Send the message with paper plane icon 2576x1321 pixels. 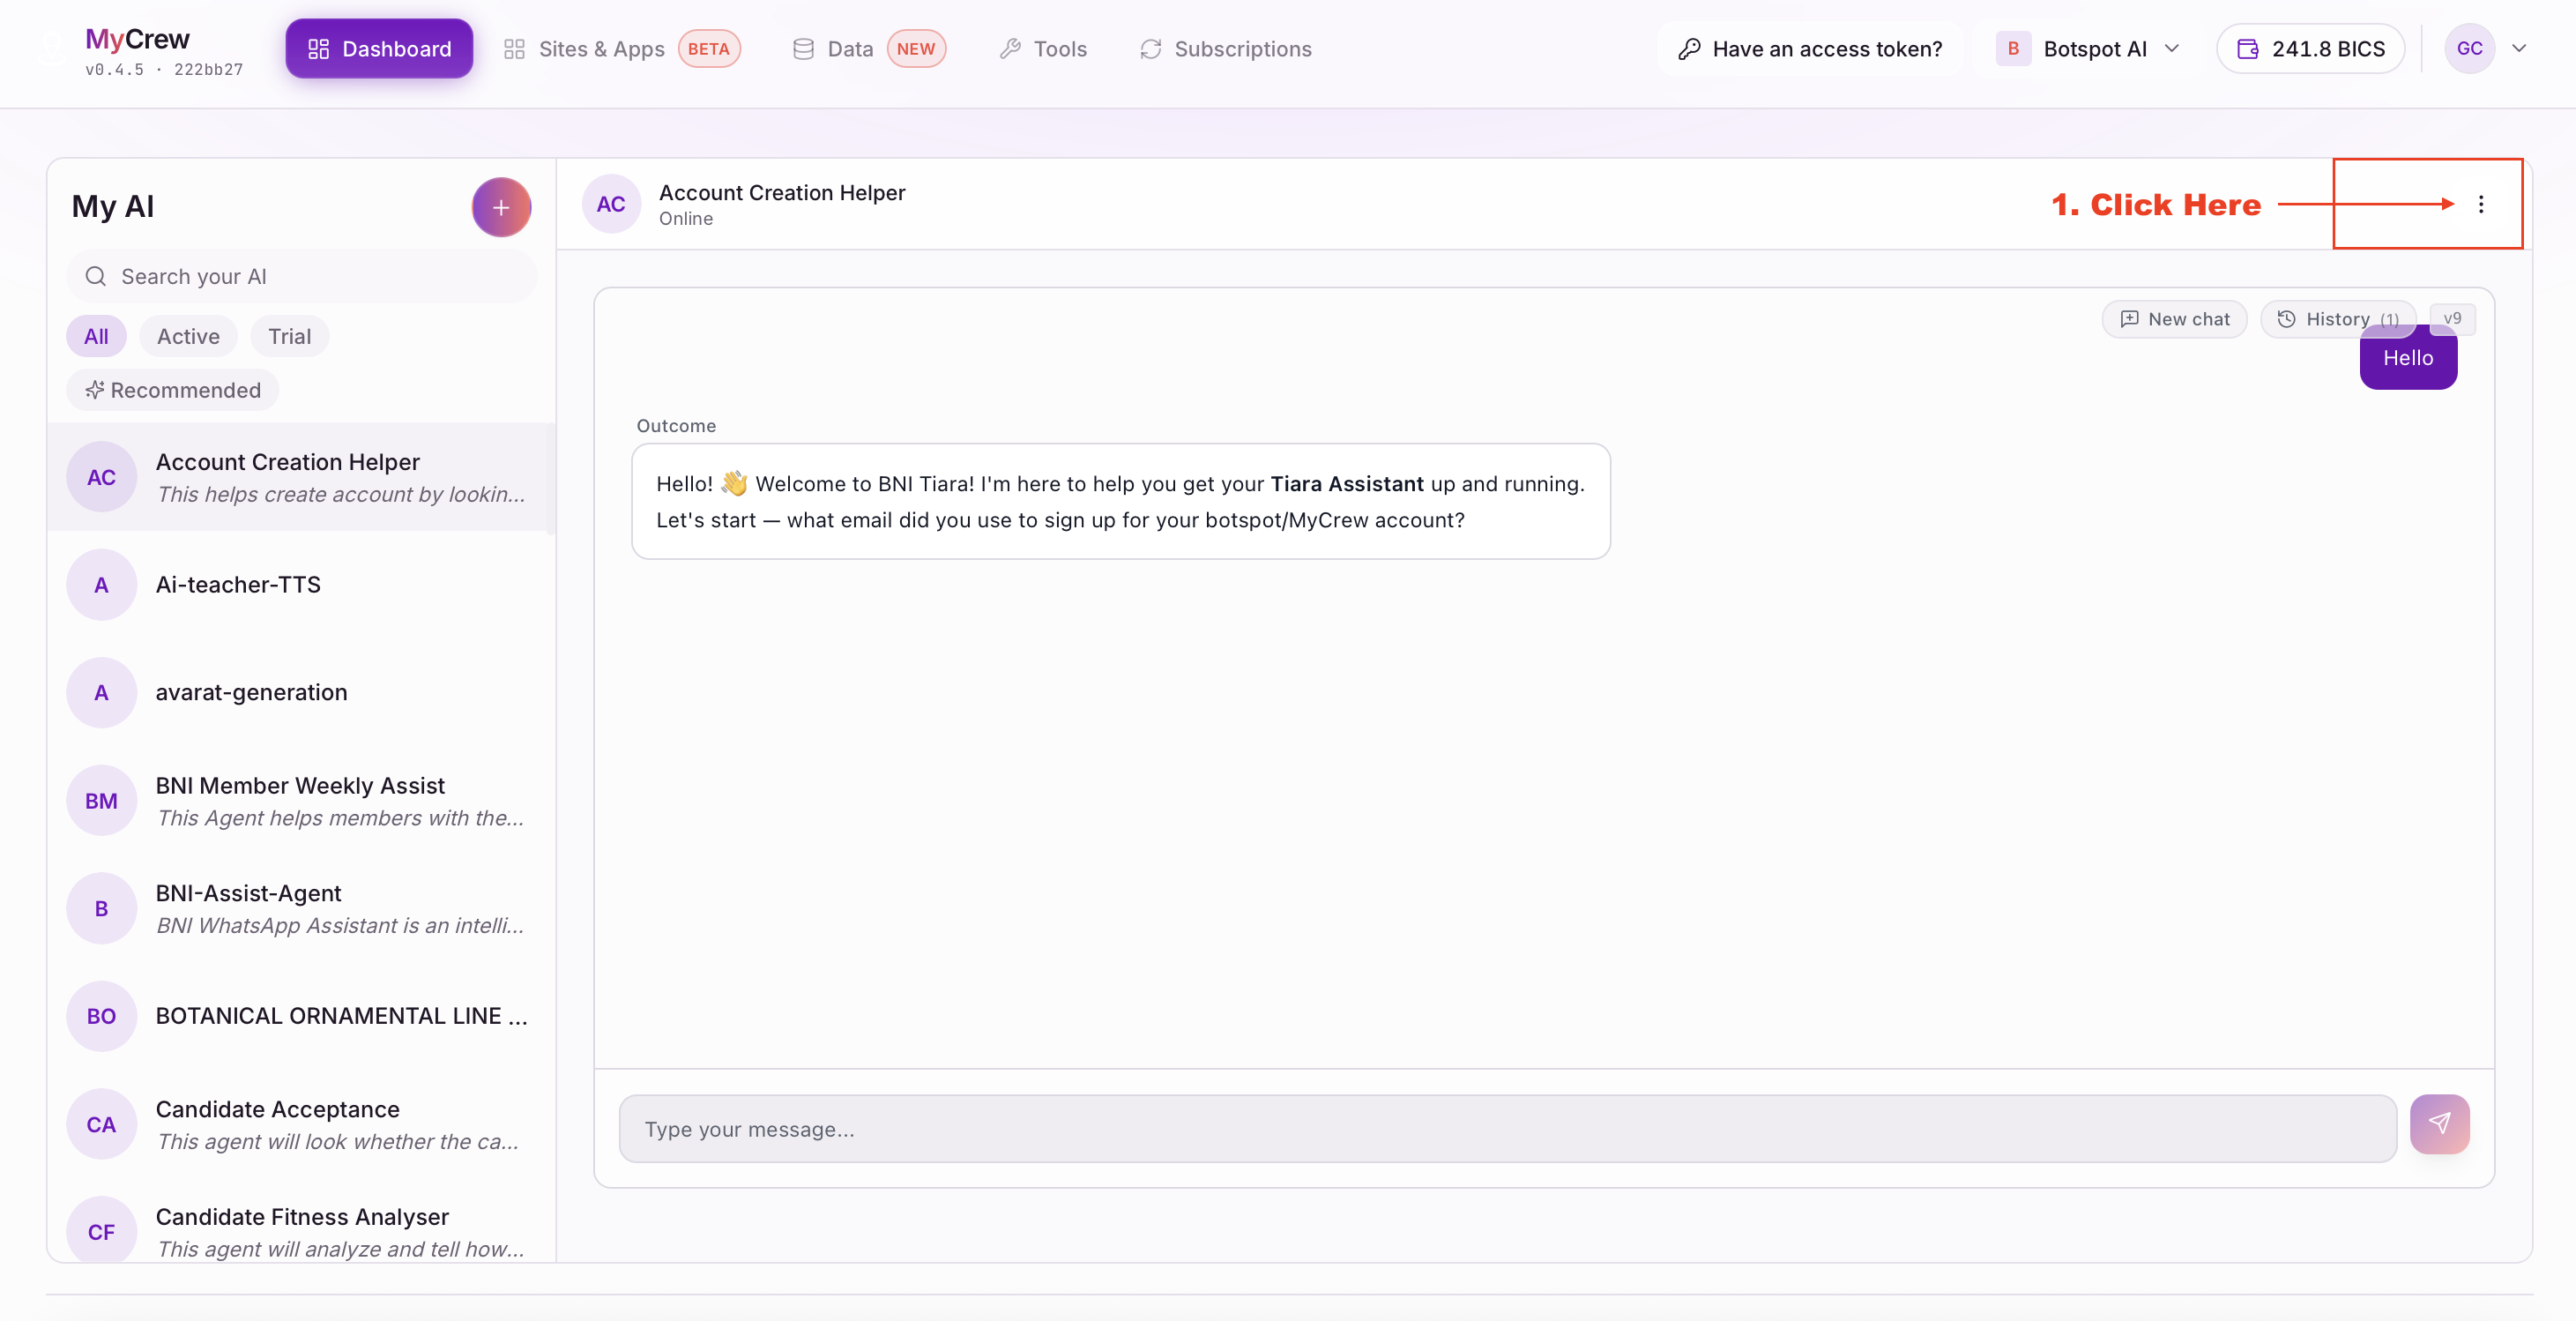[2439, 1124]
